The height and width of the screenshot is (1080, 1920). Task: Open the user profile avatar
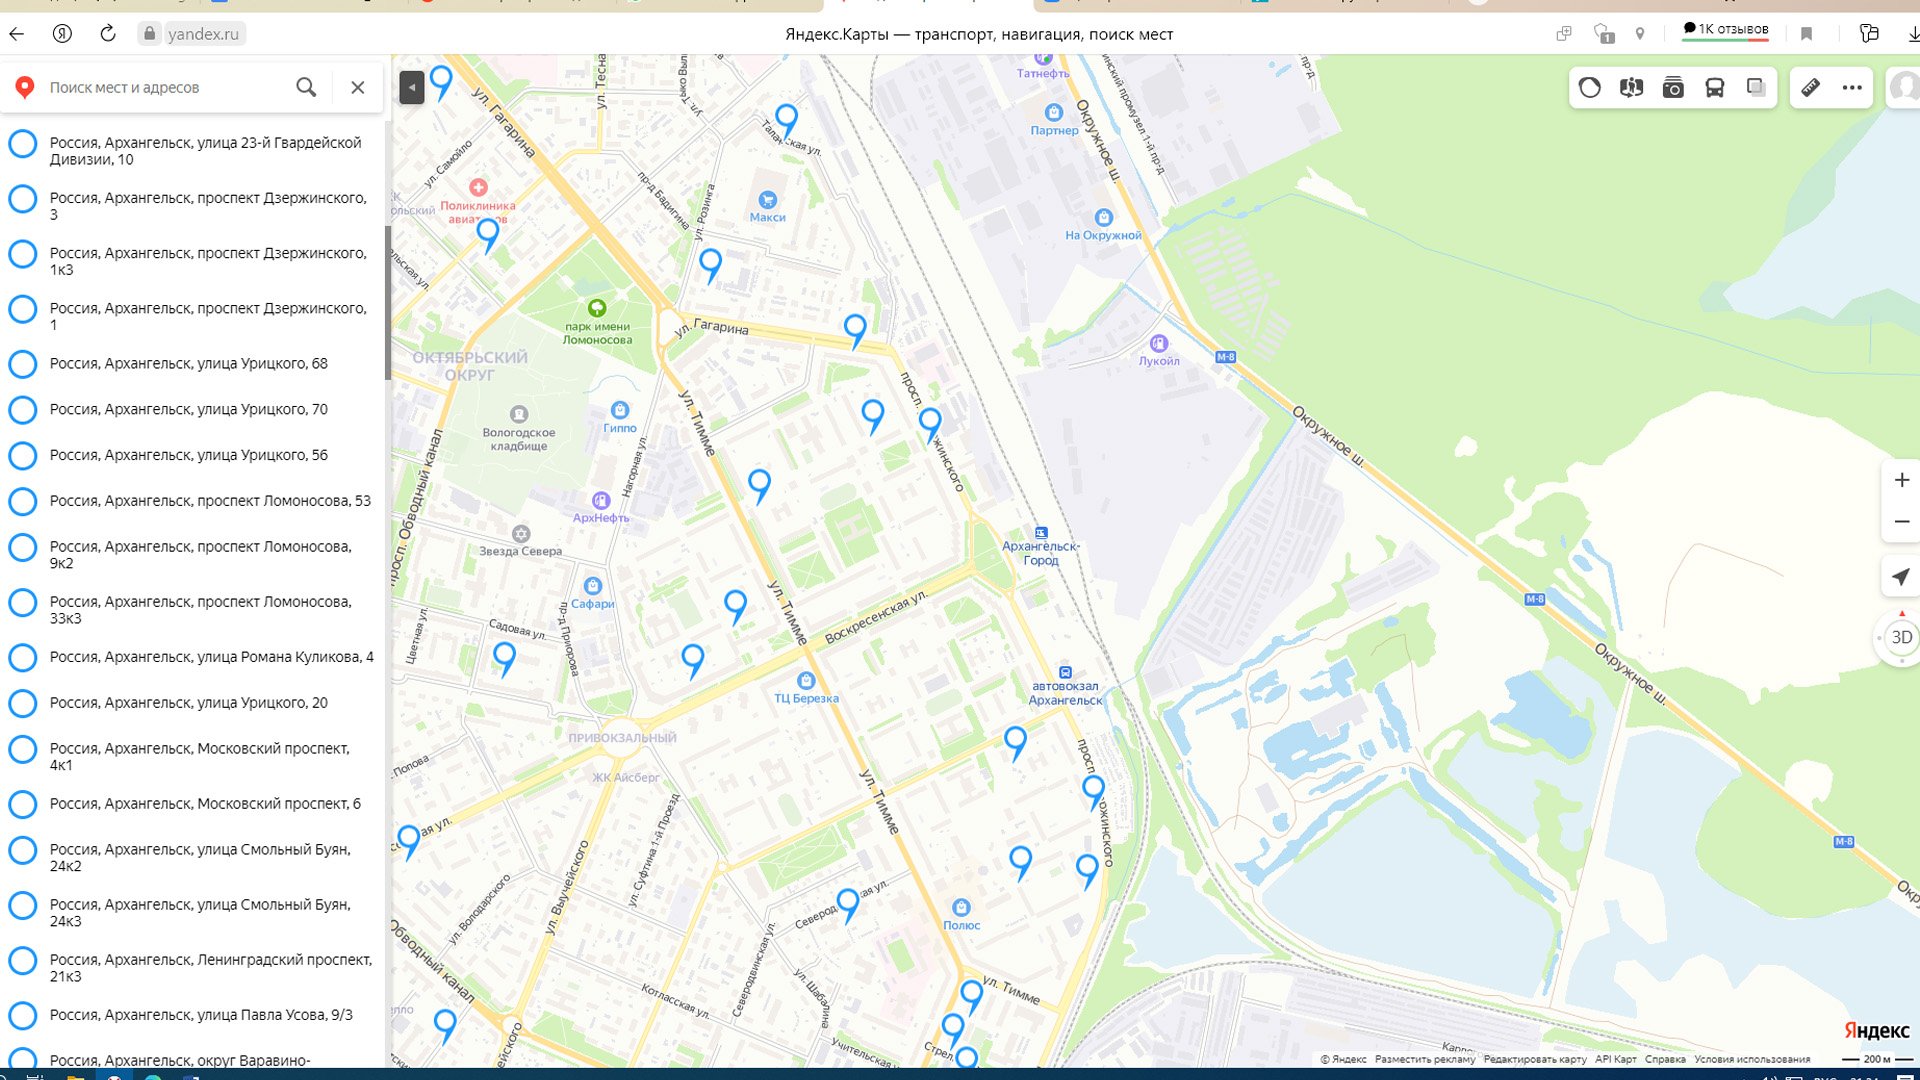pyautogui.click(x=1903, y=88)
